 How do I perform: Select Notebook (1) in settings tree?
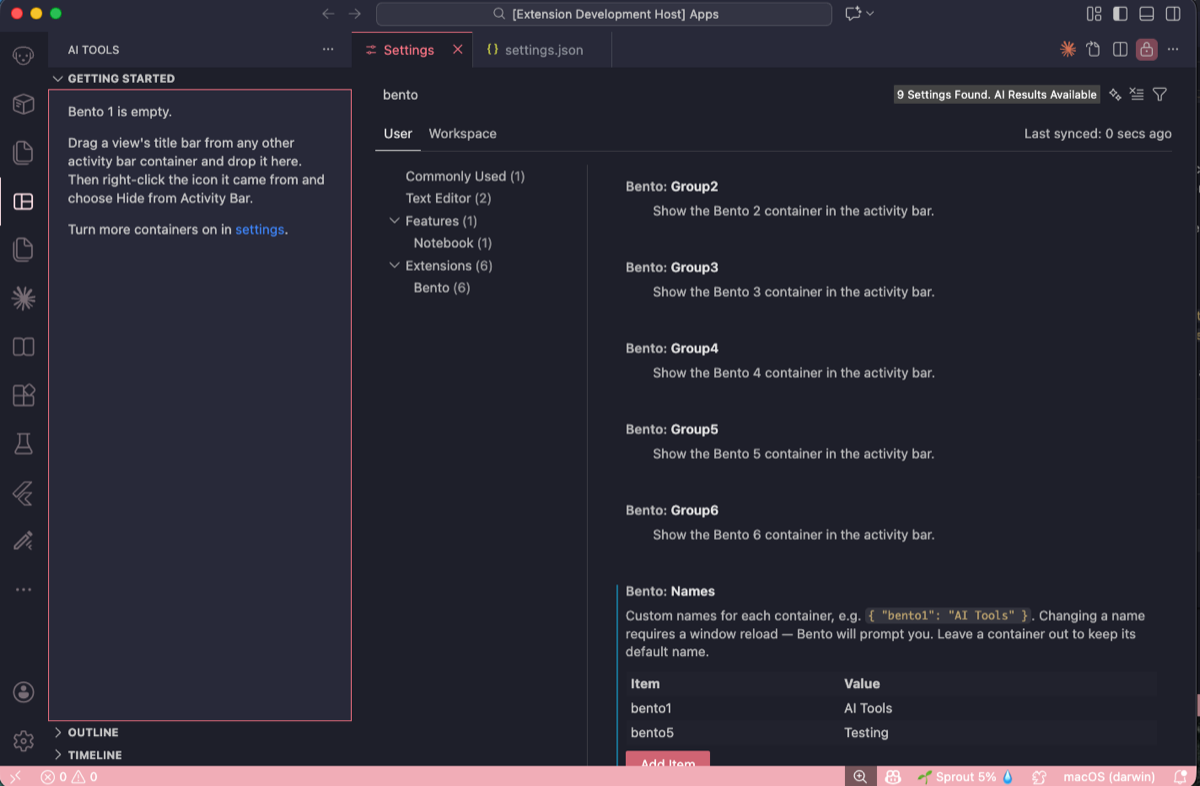[x=453, y=243]
